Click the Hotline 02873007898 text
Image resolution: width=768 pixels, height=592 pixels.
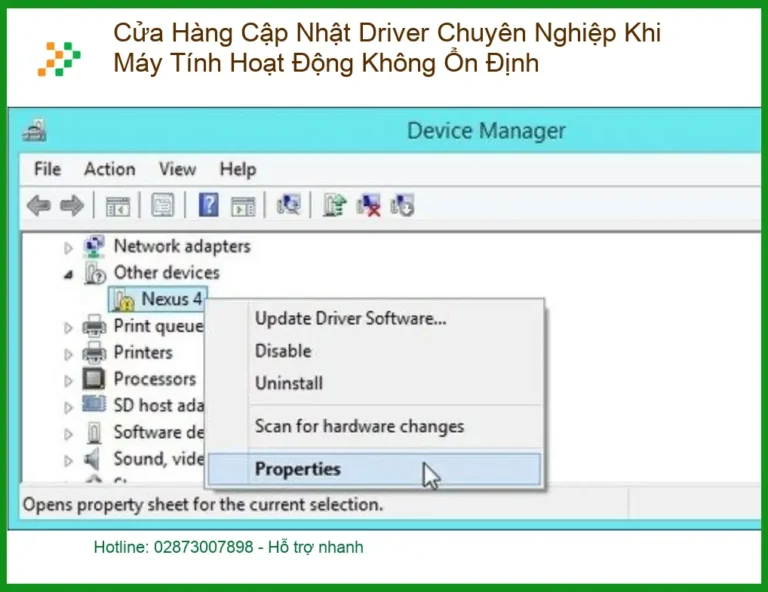click(228, 547)
